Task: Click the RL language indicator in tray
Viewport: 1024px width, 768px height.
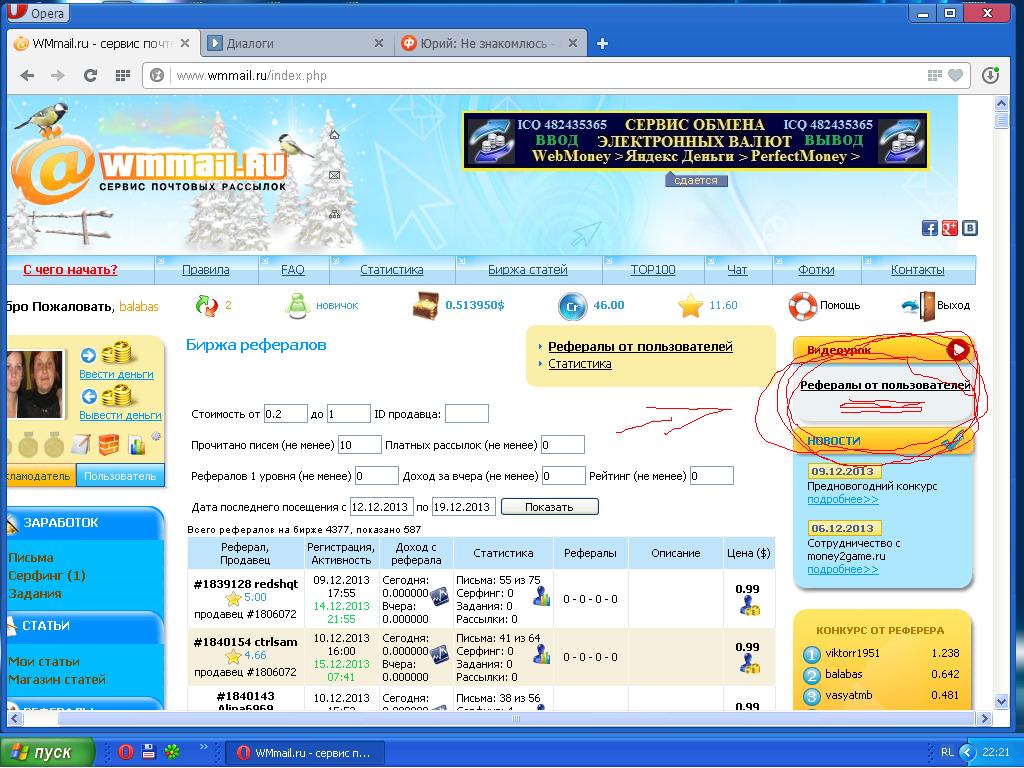Action: [x=947, y=752]
